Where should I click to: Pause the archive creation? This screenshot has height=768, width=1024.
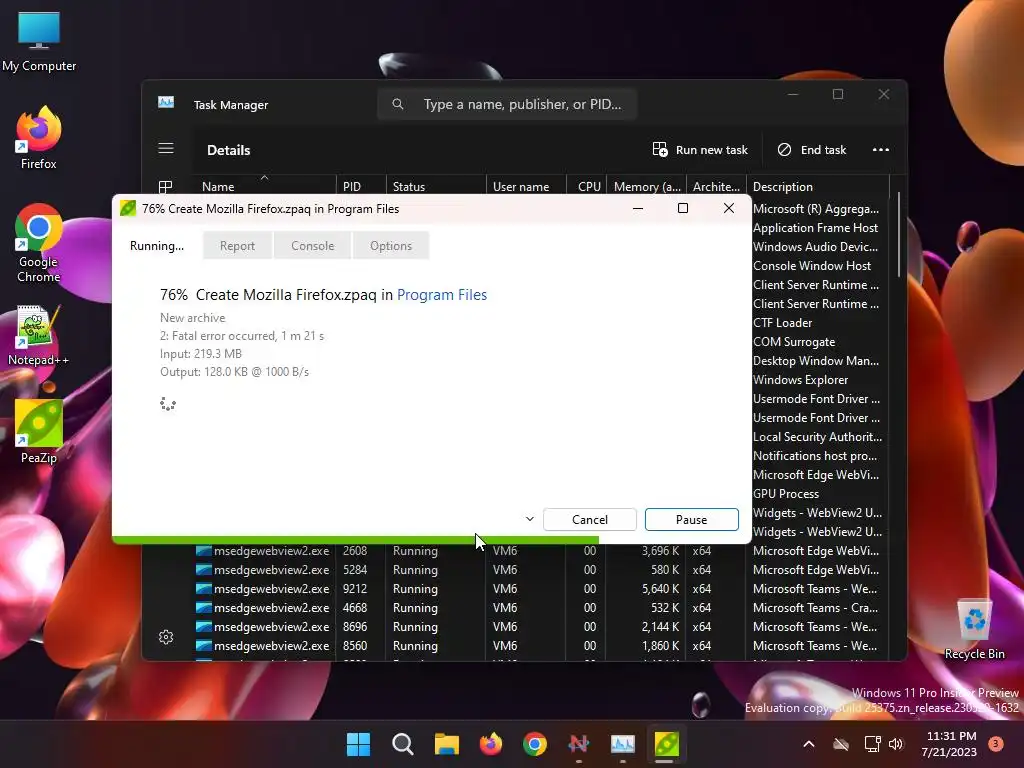pos(692,519)
